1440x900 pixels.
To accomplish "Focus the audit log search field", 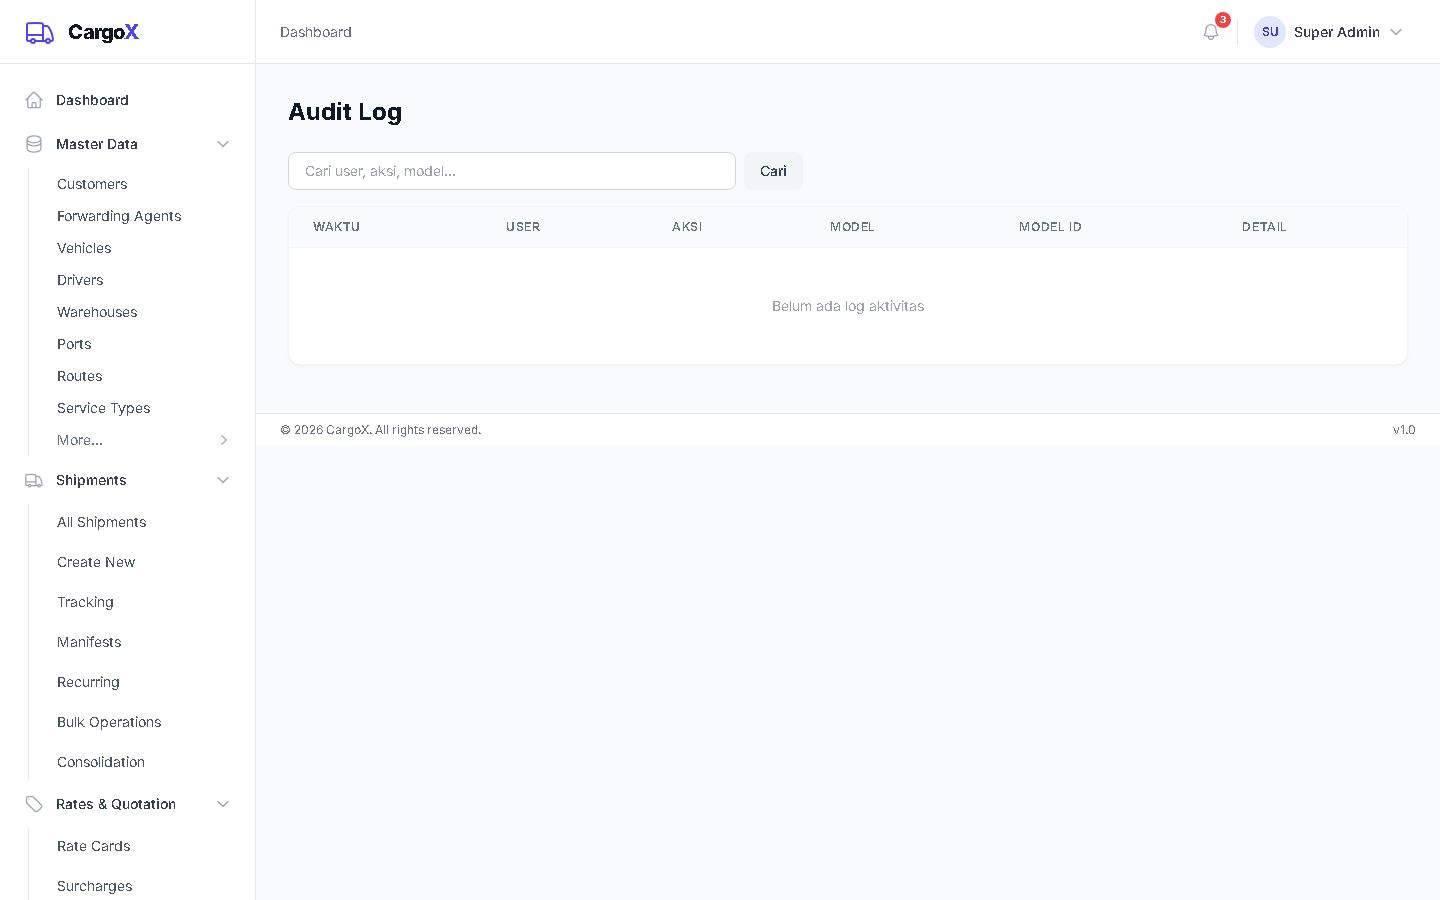I will point(512,171).
